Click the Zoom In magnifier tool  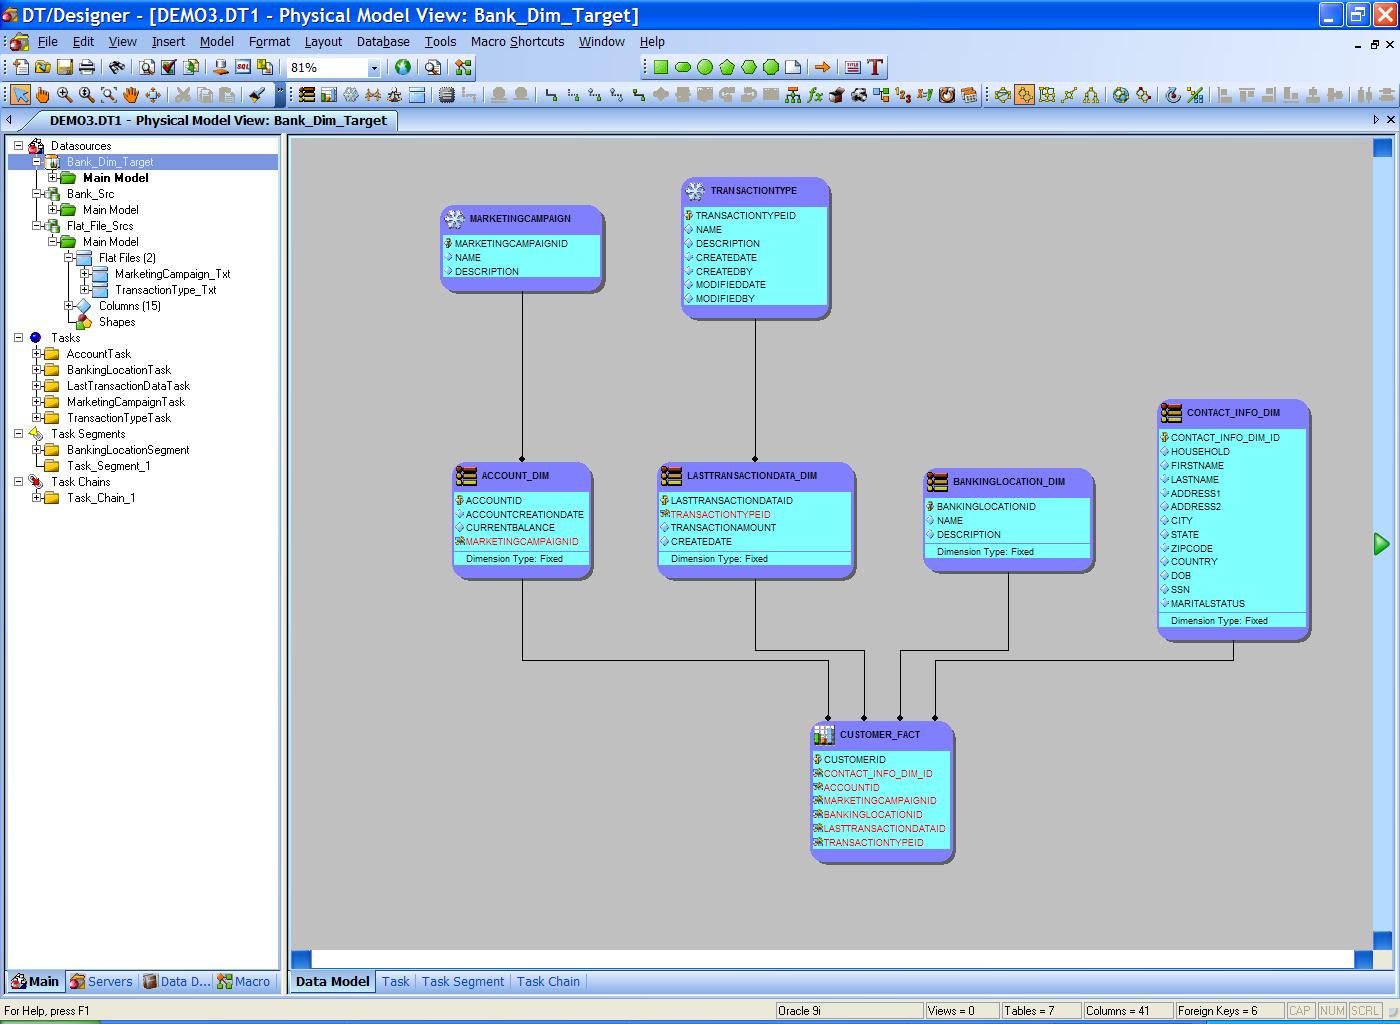tap(62, 95)
